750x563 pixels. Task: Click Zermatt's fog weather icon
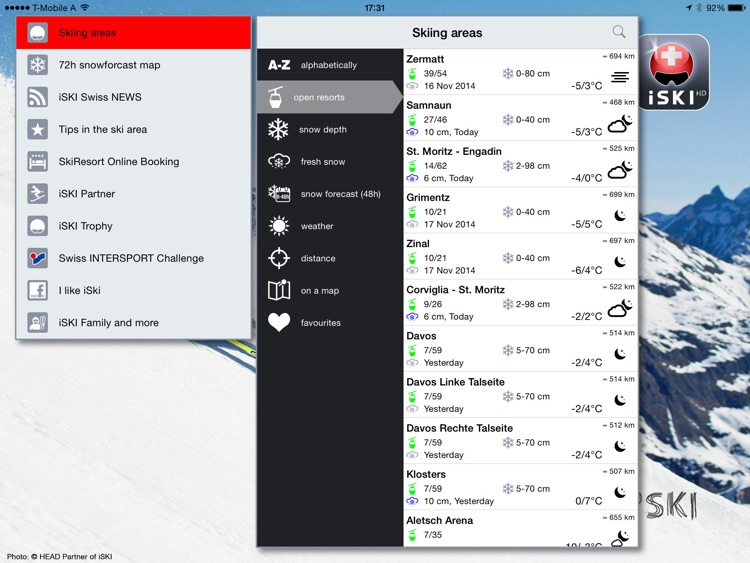point(620,77)
